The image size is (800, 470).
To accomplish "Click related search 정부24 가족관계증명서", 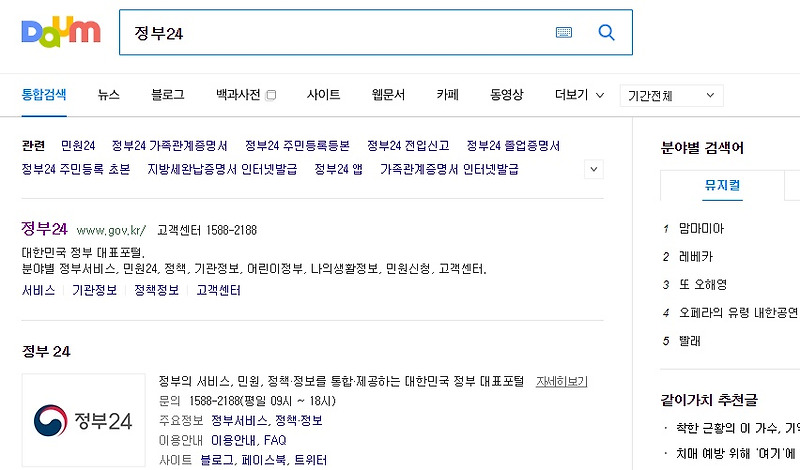I will pyautogui.click(x=169, y=146).
